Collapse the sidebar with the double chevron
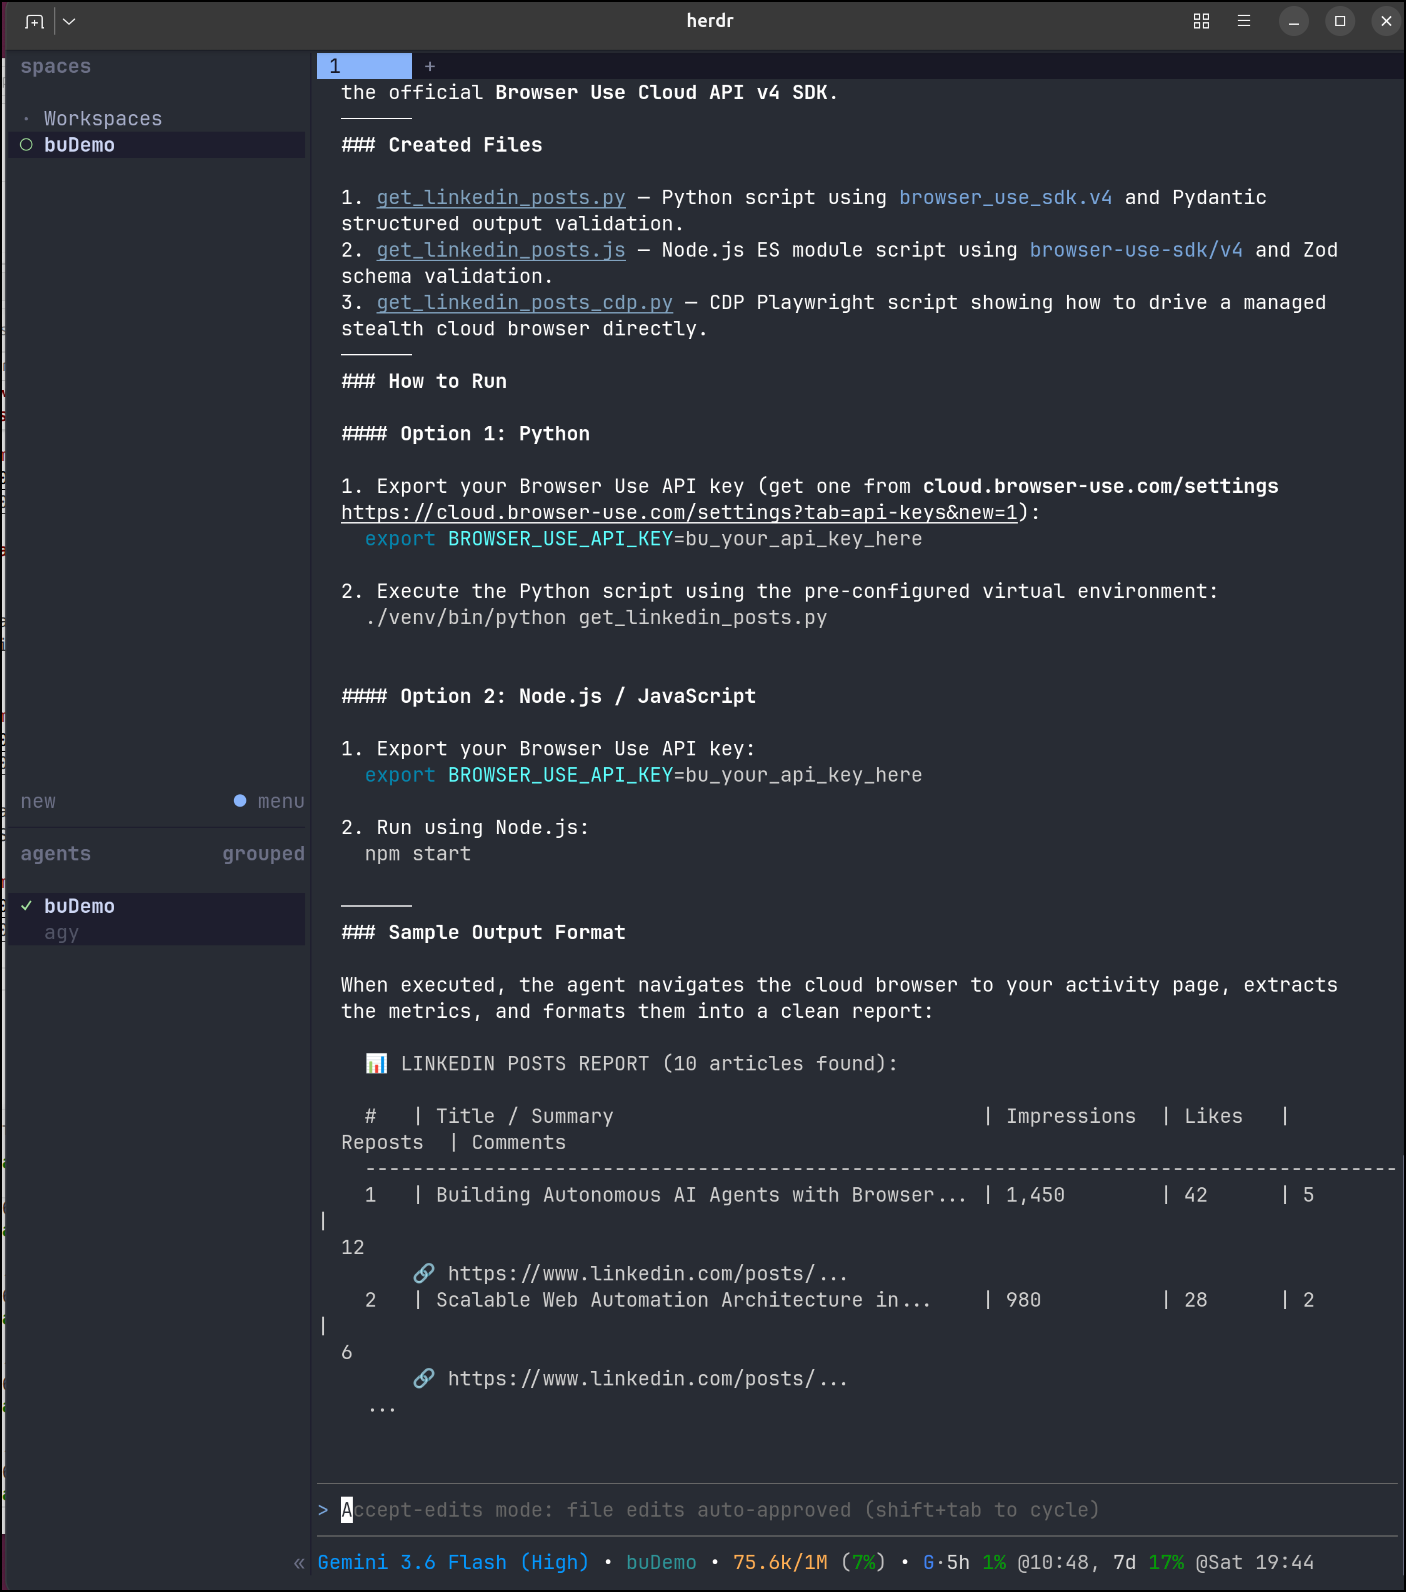Viewport: 1406px width, 1592px height. [x=298, y=1563]
